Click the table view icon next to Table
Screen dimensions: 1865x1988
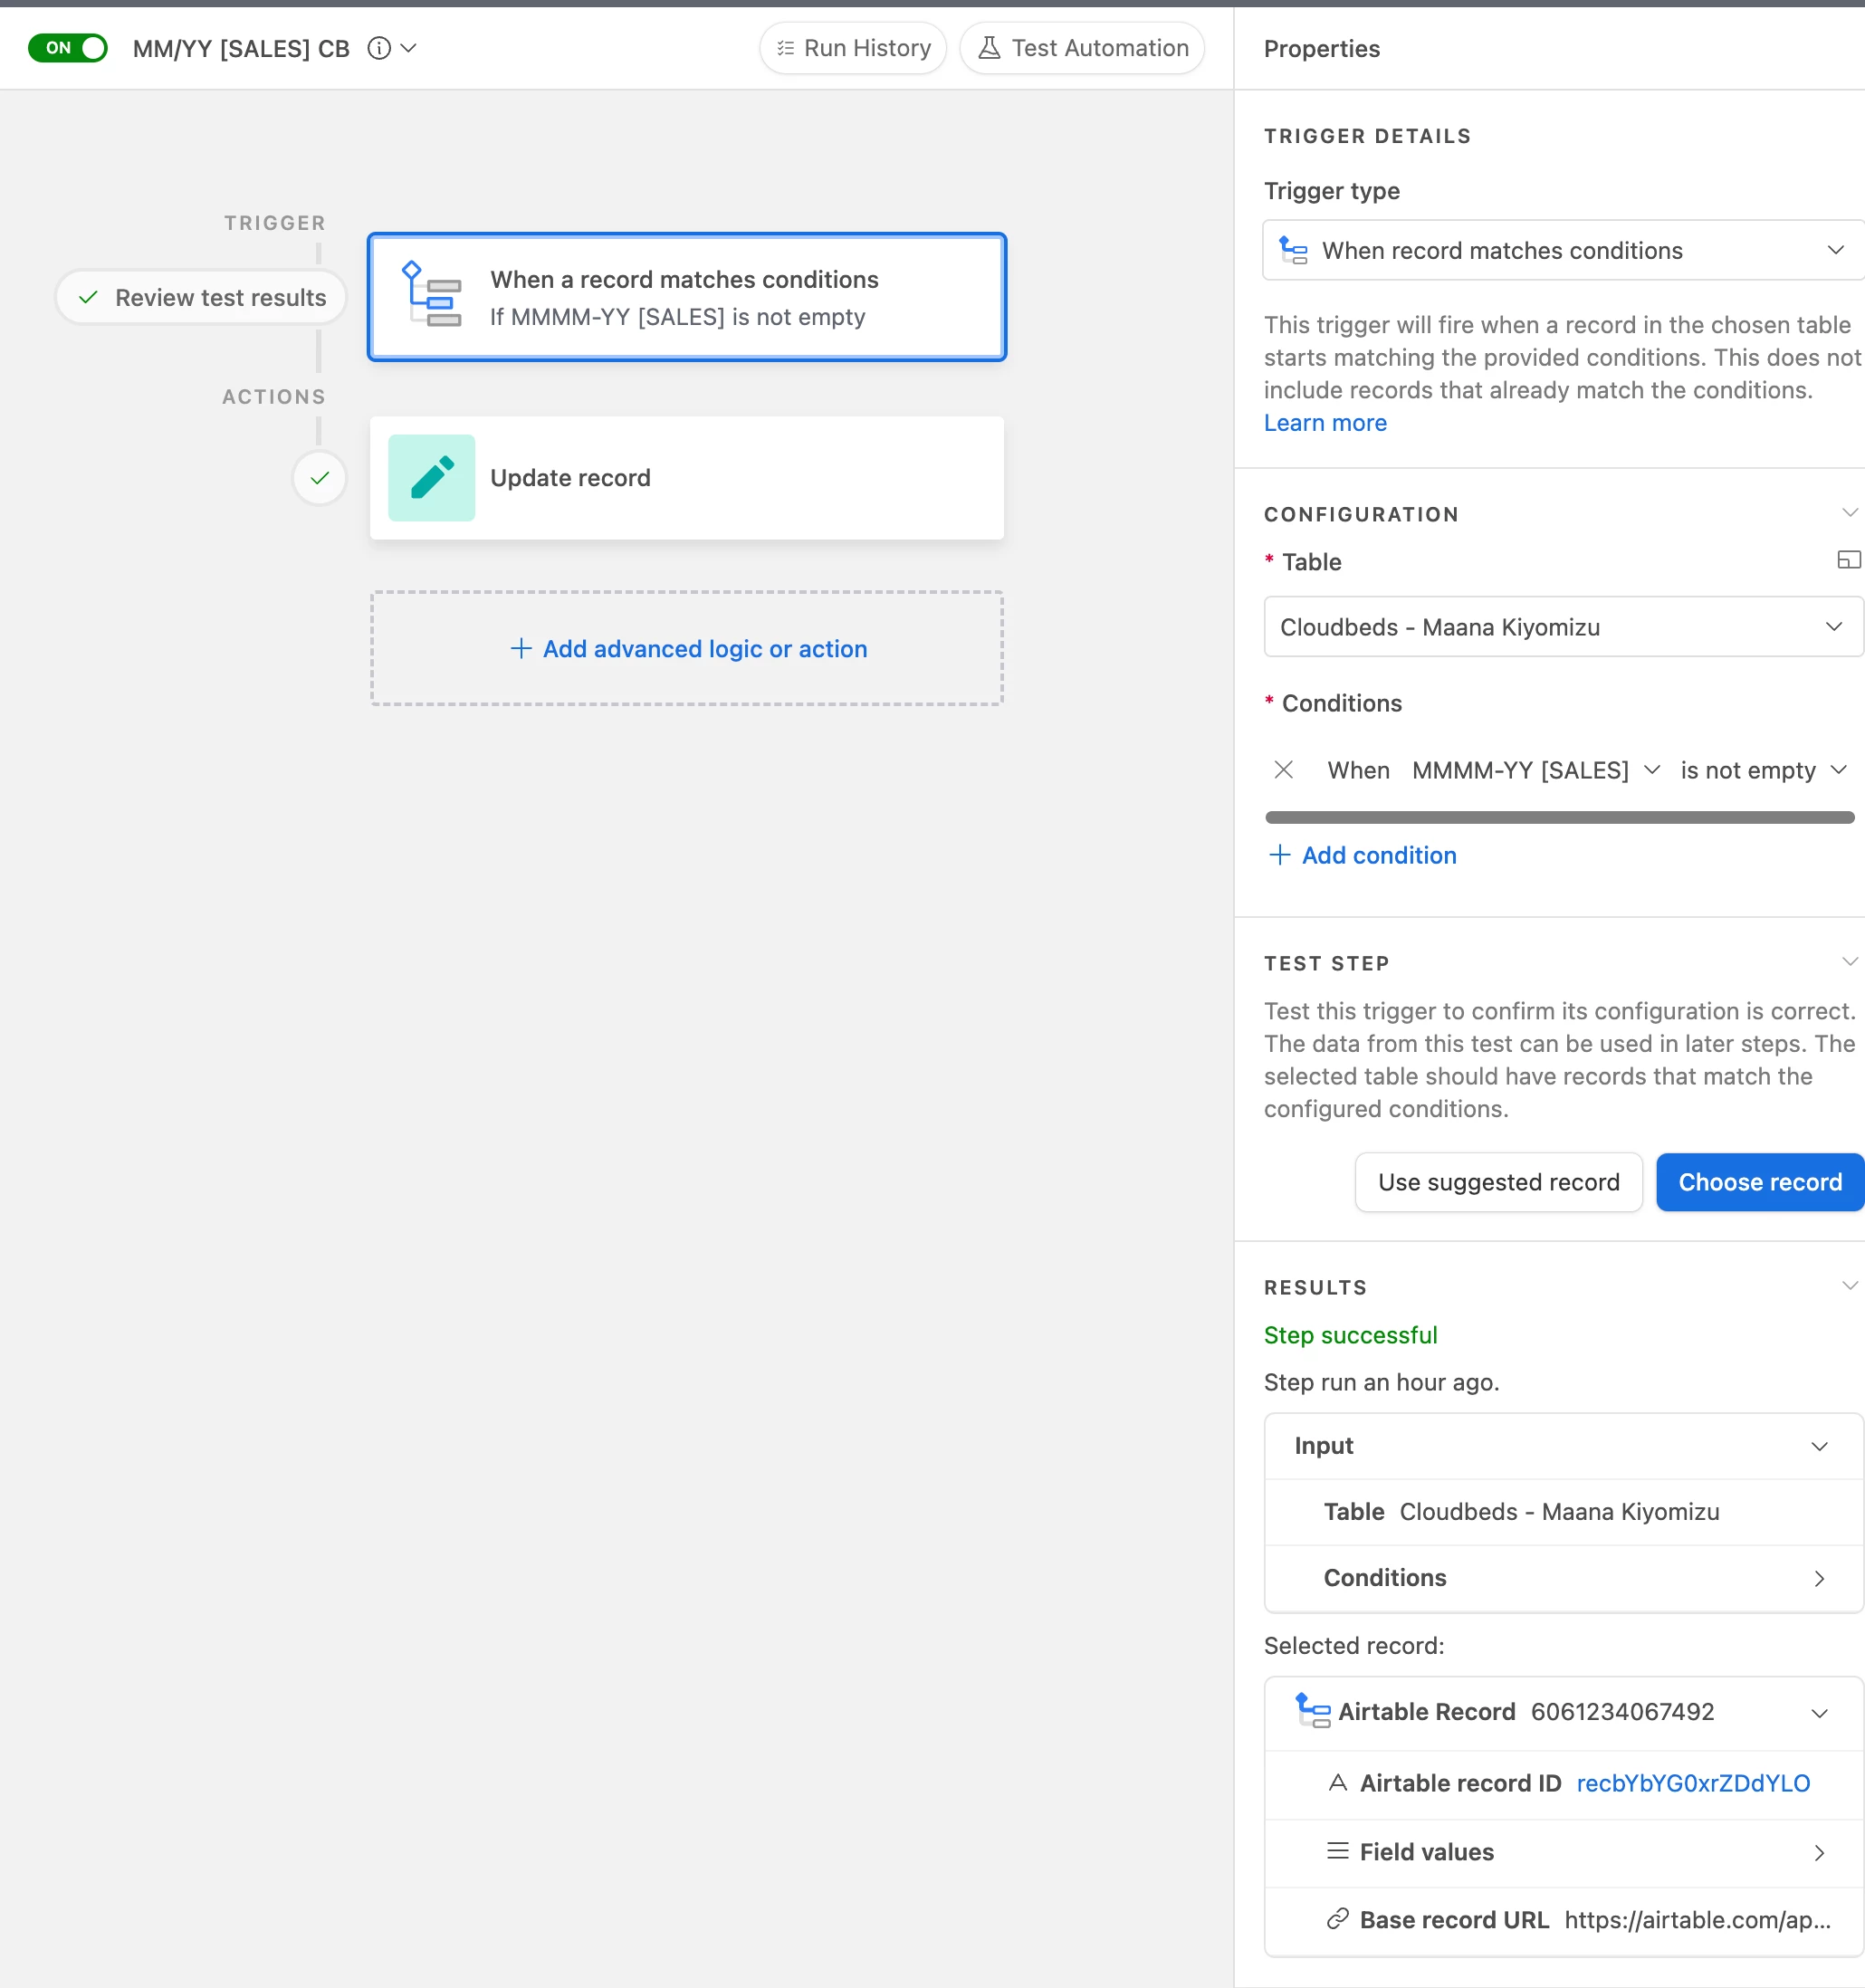[1848, 561]
